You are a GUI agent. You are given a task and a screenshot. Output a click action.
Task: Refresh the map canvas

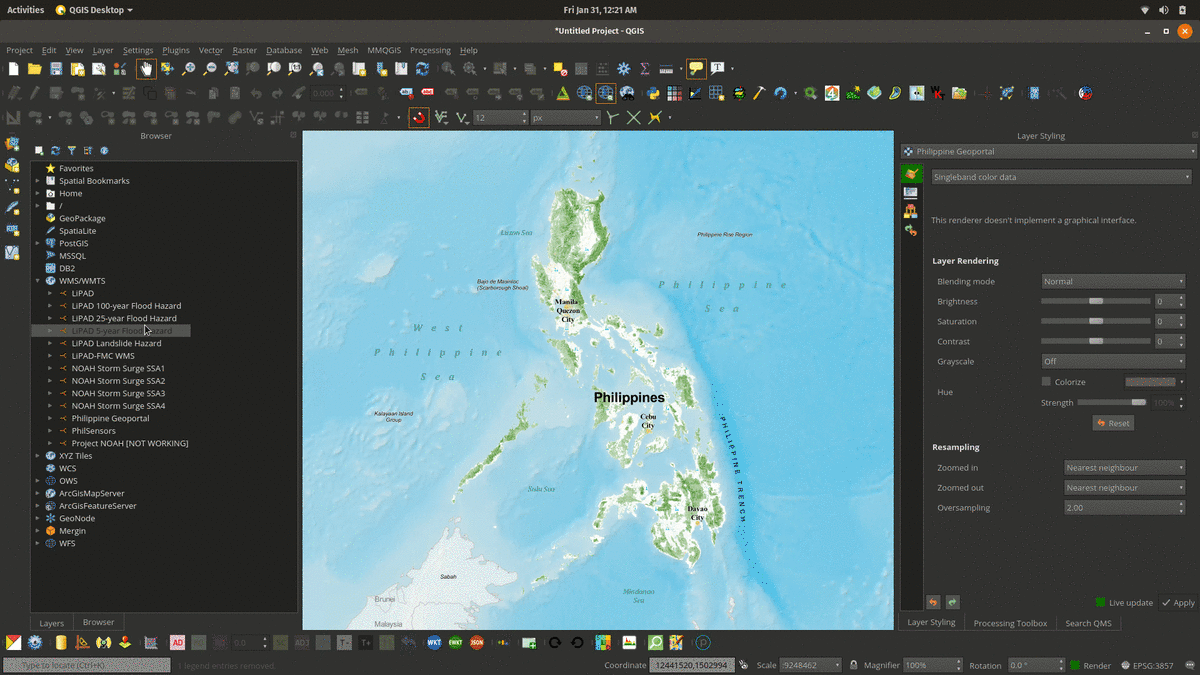tap(423, 69)
